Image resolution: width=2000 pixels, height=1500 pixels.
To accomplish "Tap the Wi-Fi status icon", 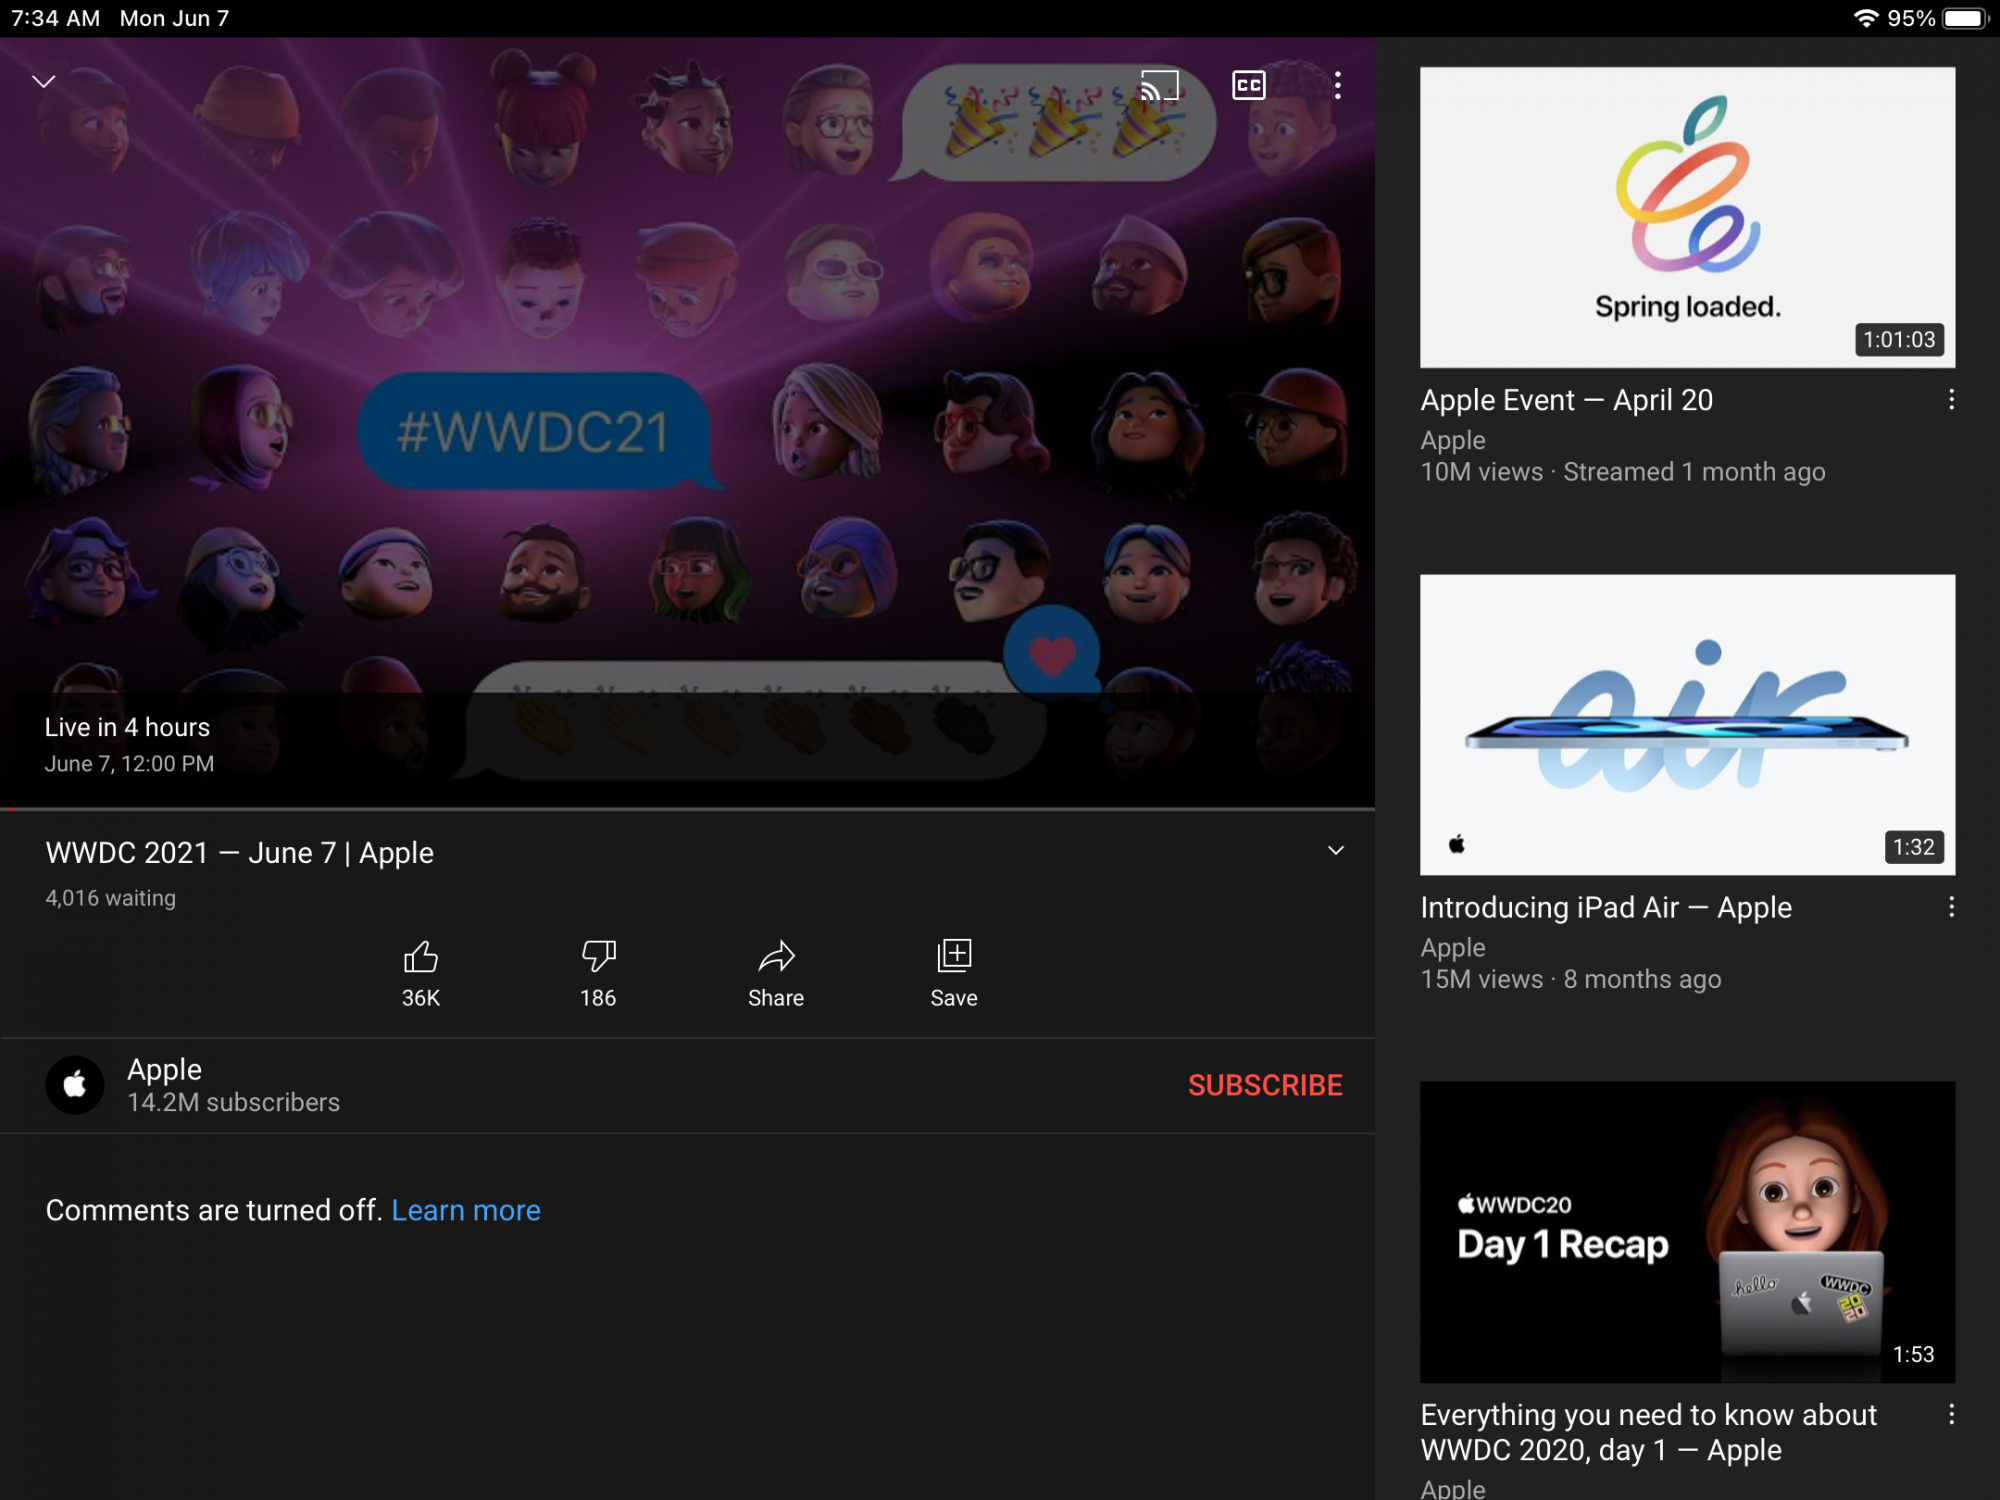I will click(1865, 18).
